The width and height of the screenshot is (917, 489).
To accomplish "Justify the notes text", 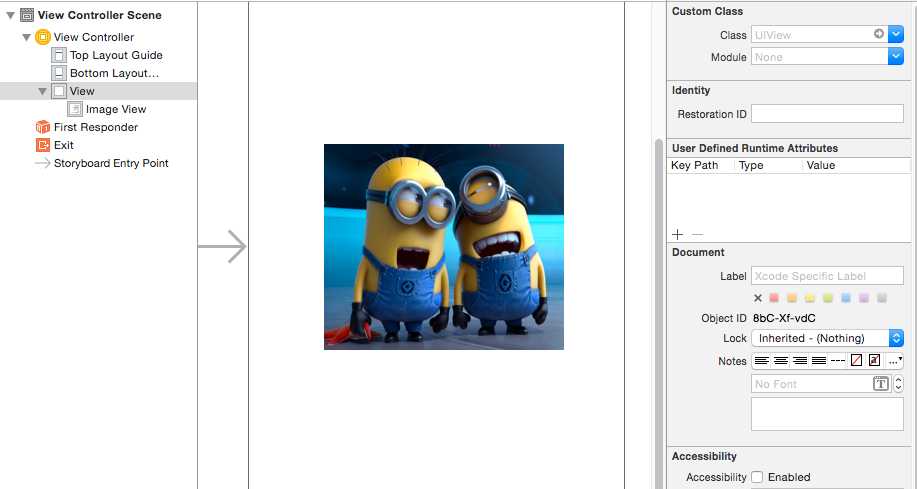I will pyautogui.click(x=819, y=361).
